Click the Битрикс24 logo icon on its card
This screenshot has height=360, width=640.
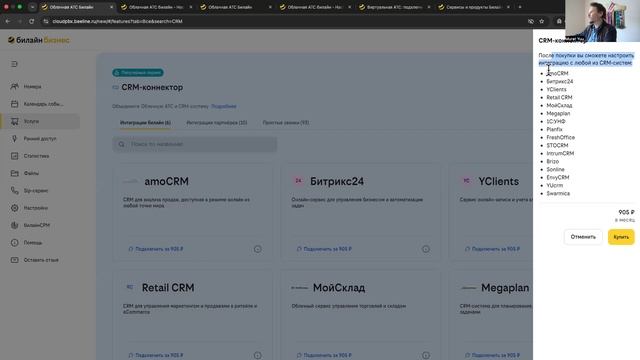tap(298, 181)
